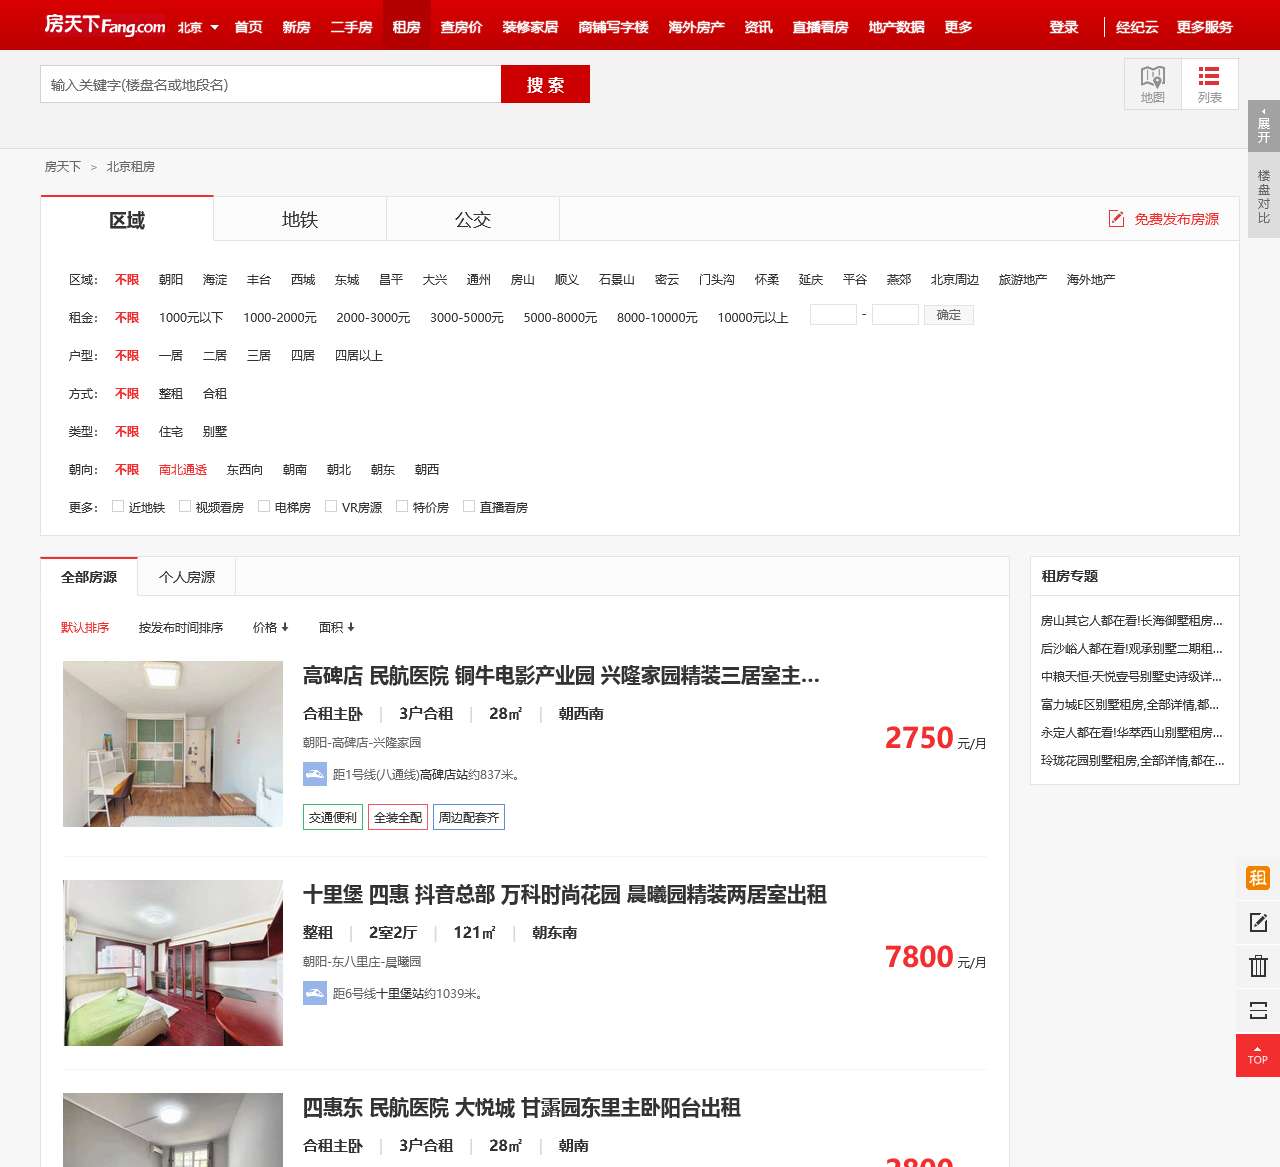1280x1167 pixels.
Task: Click the sidebar edit note icon
Action: (x=1258, y=922)
